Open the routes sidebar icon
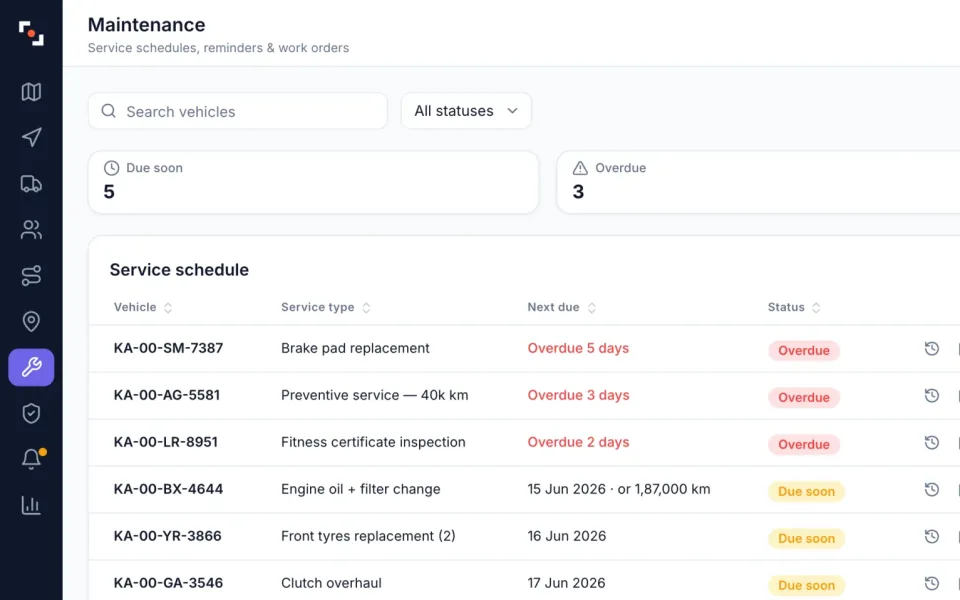The image size is (960, 600). click(x=31, y=276)
